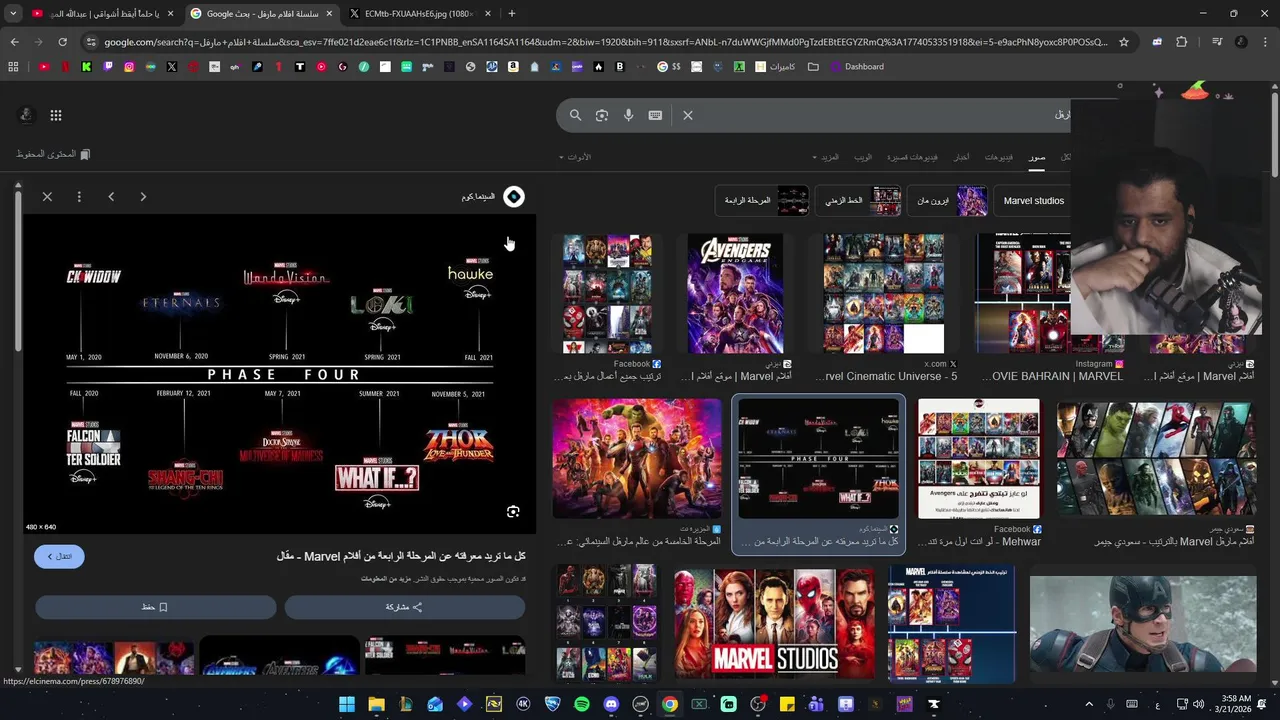
Task: Open the three-dot options in preview panel
Action: coord(79,197)
